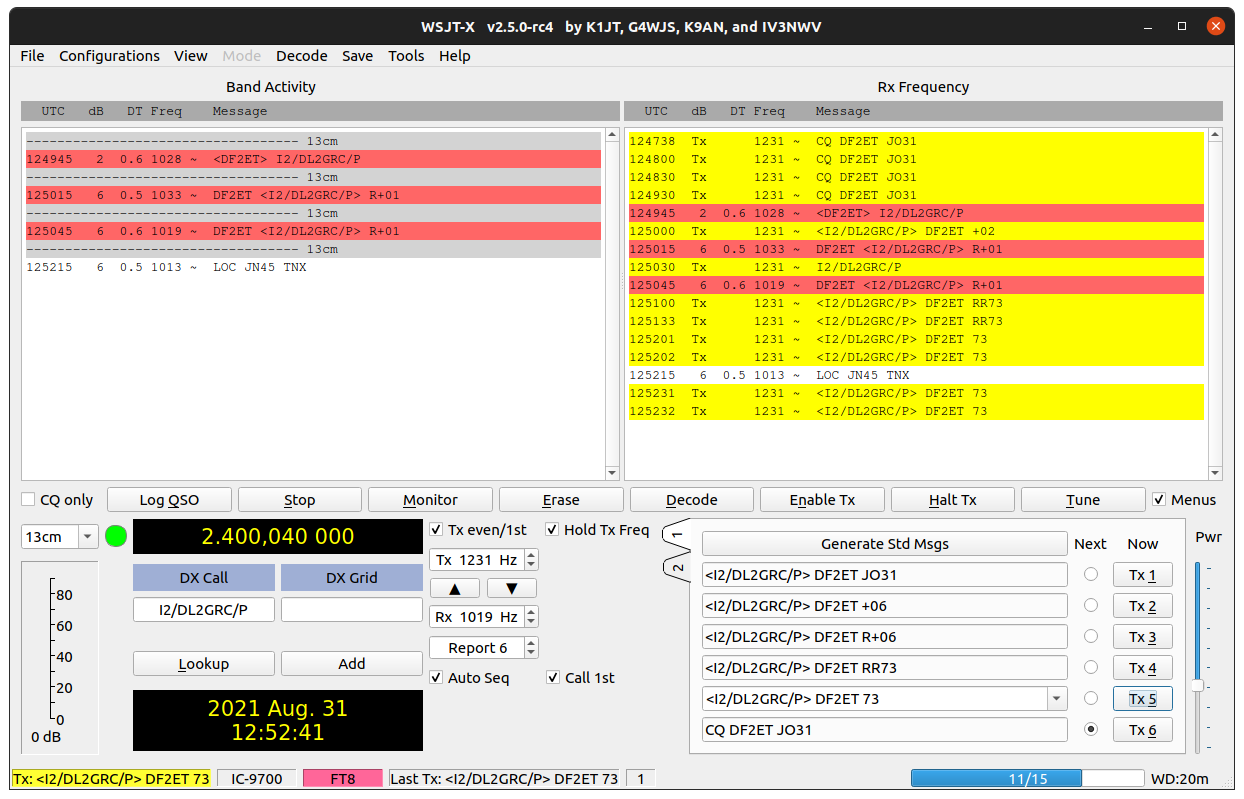
Task: Select Next radio for Tx 5 message
Action: 1091,699
